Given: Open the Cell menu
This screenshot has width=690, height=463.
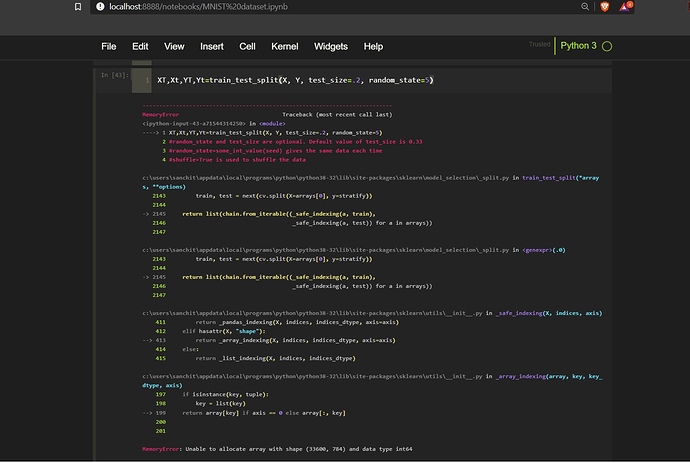Looking at the screenshot, I should [248, 47].
